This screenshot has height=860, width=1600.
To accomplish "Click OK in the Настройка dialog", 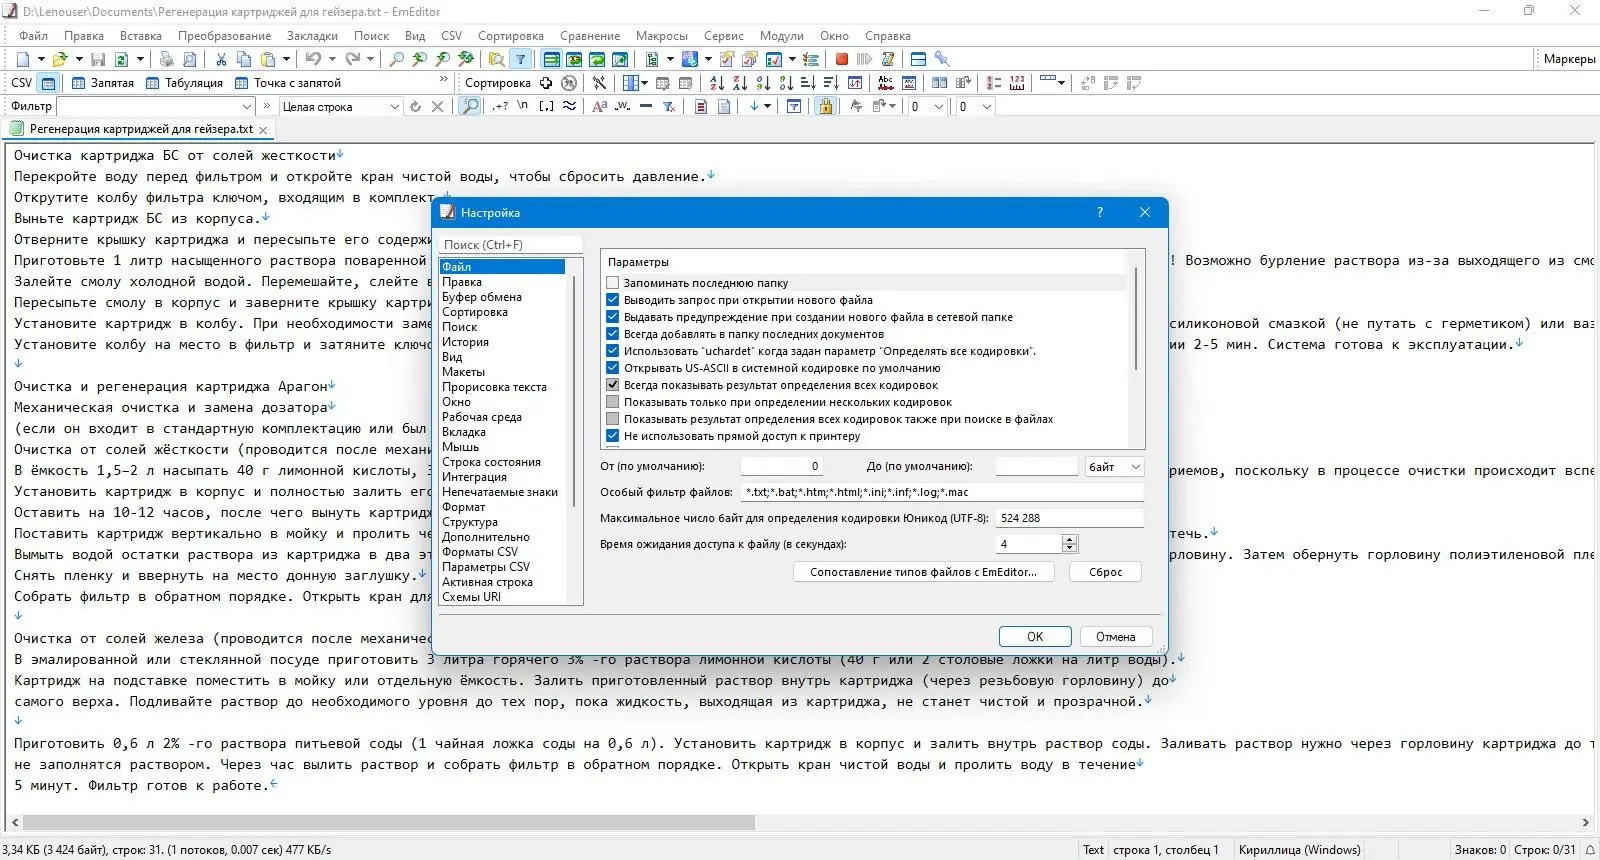I will (x=1035, y=637).
